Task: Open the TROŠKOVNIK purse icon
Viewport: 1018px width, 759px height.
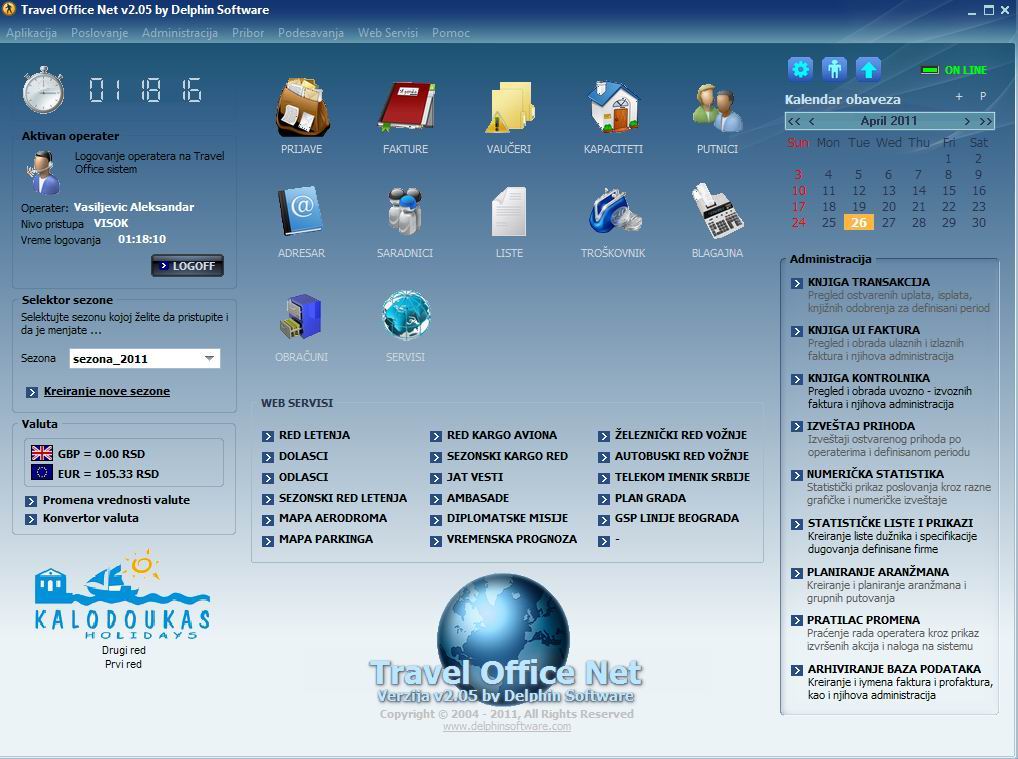Action: point(614,211)
